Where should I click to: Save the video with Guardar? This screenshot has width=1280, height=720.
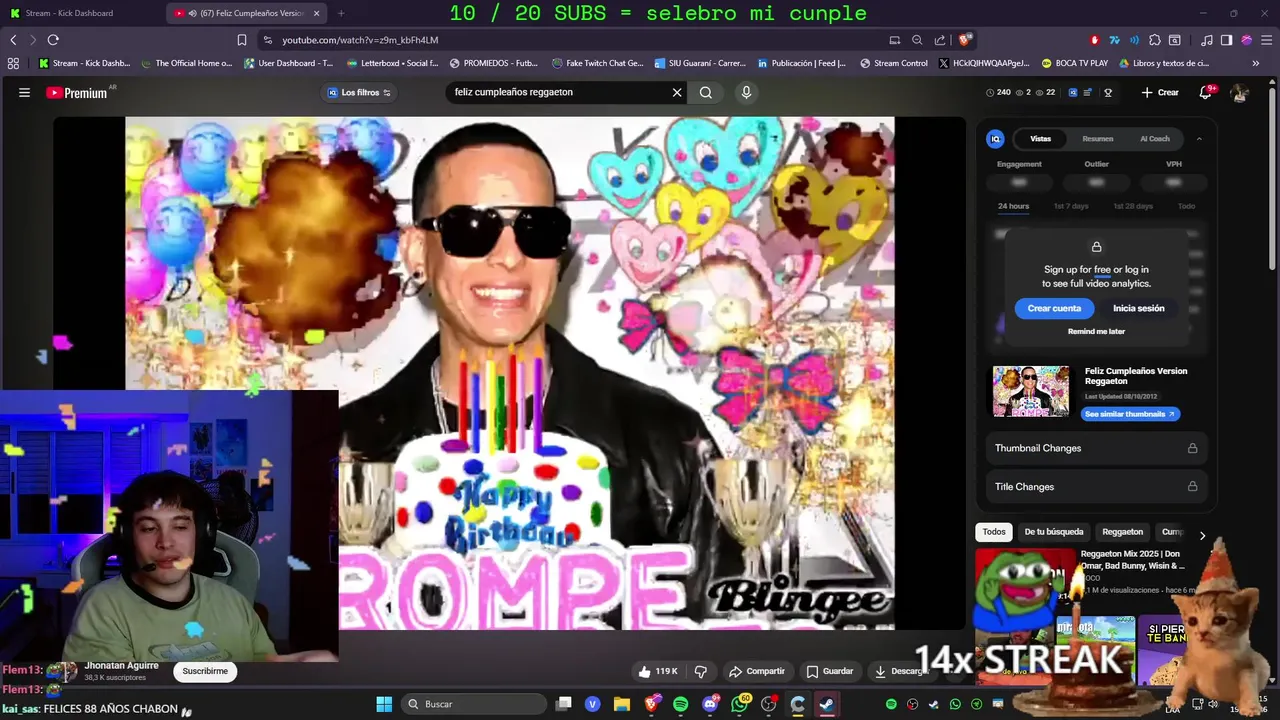coord(830,671)
